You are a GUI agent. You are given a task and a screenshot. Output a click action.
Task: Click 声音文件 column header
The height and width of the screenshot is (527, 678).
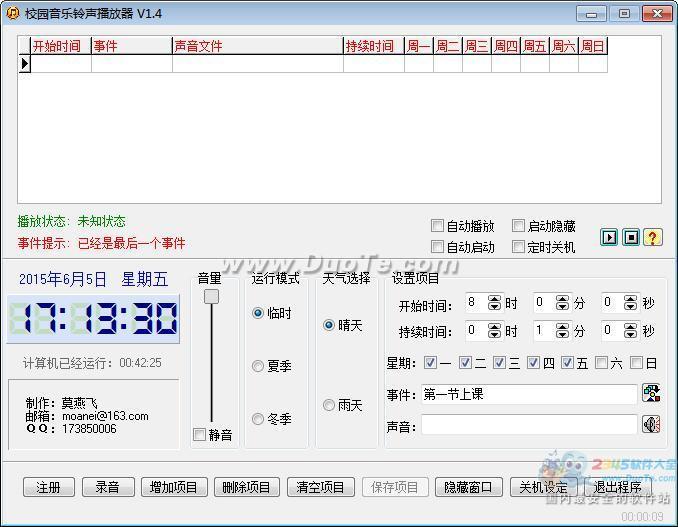(258, 46)
